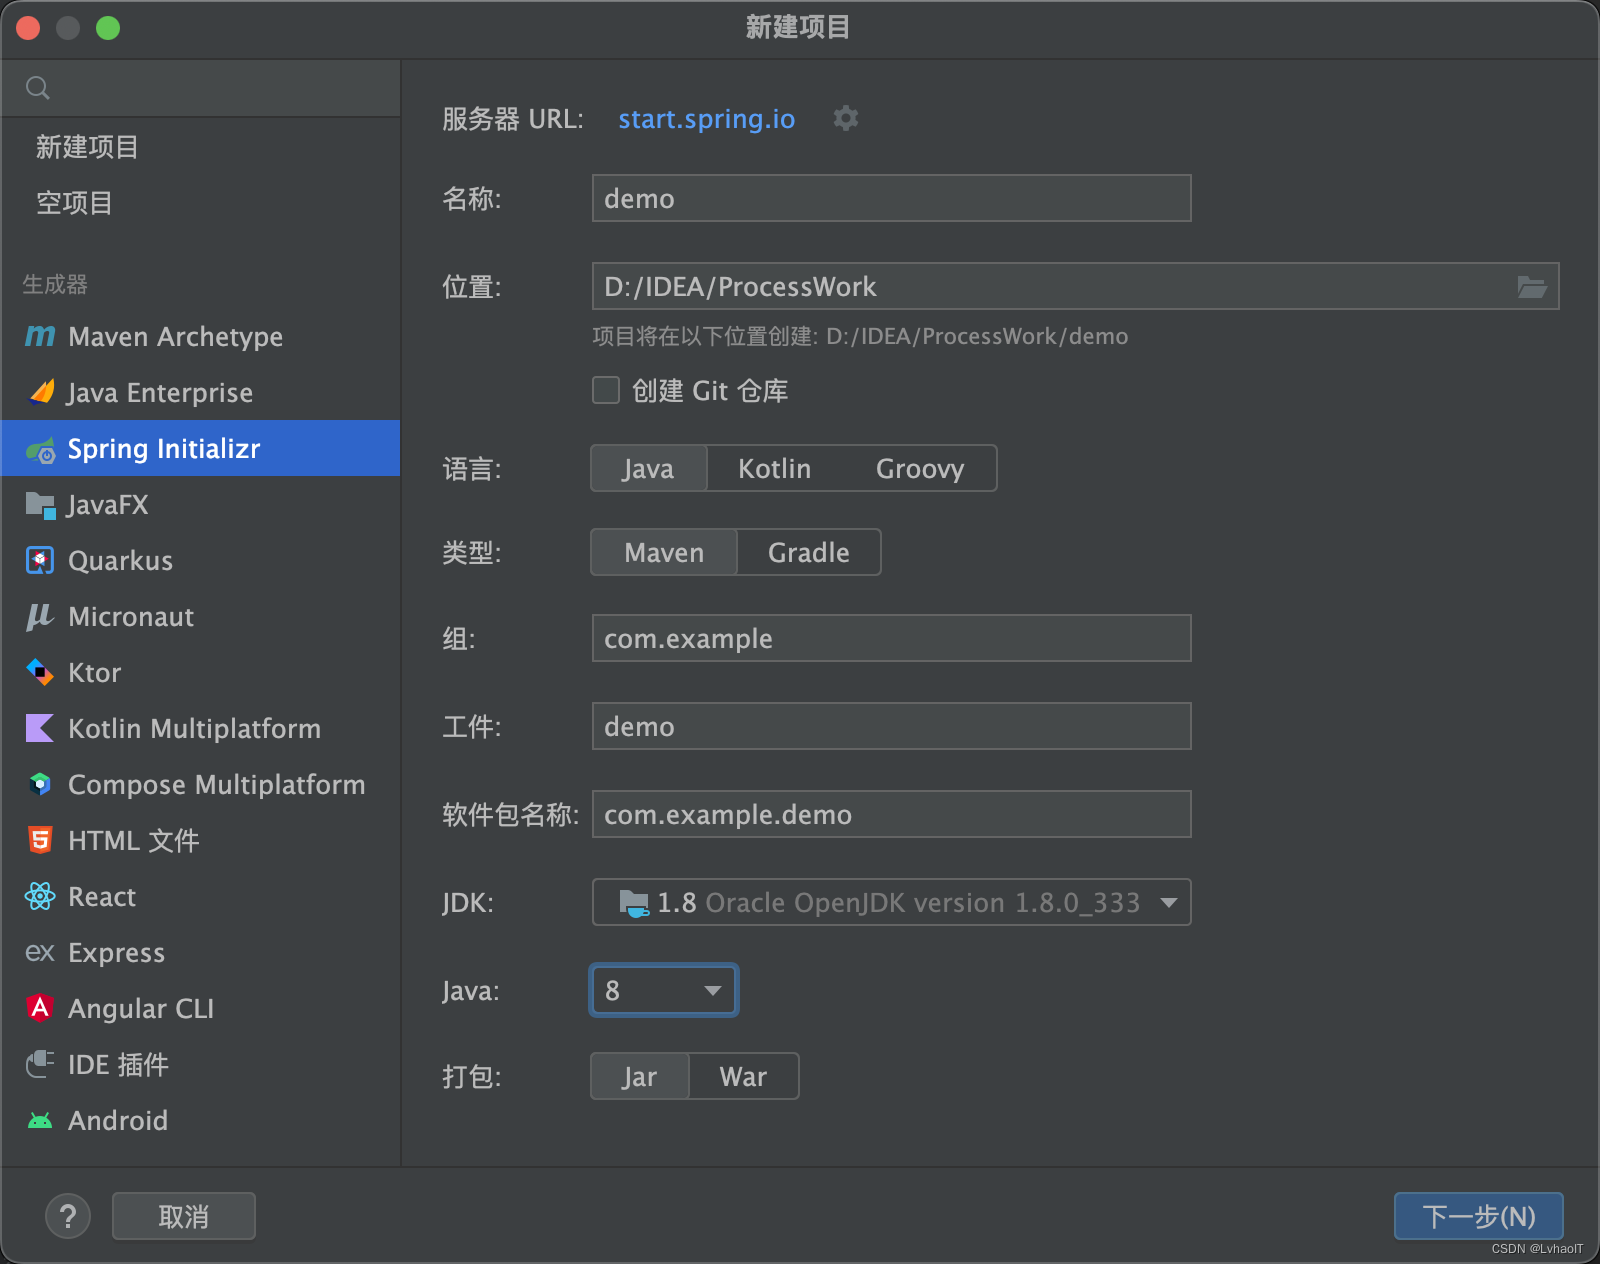Image resolution: width=1600 pixels, height=1264 pixels.
Task: Click the Maven Archetype icon
Action: pos(40,336)
